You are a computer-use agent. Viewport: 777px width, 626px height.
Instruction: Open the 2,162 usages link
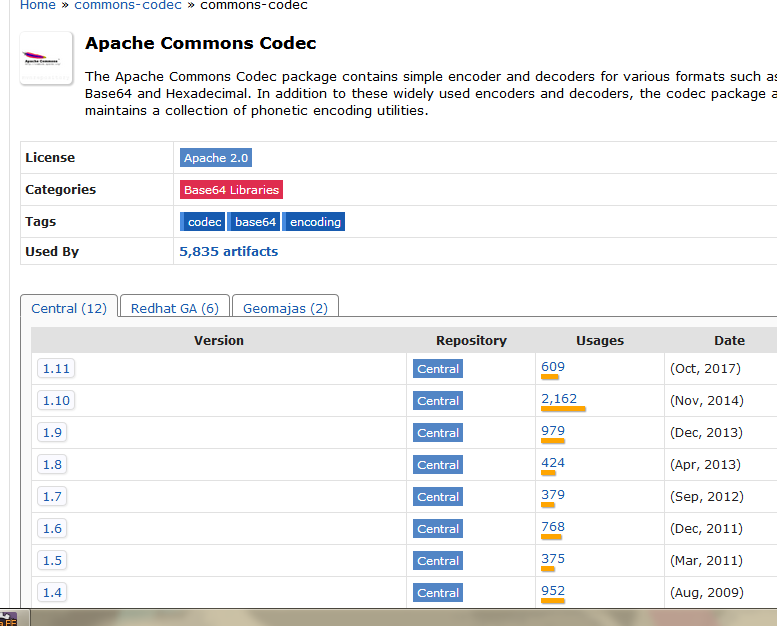[x=559, y=398]
